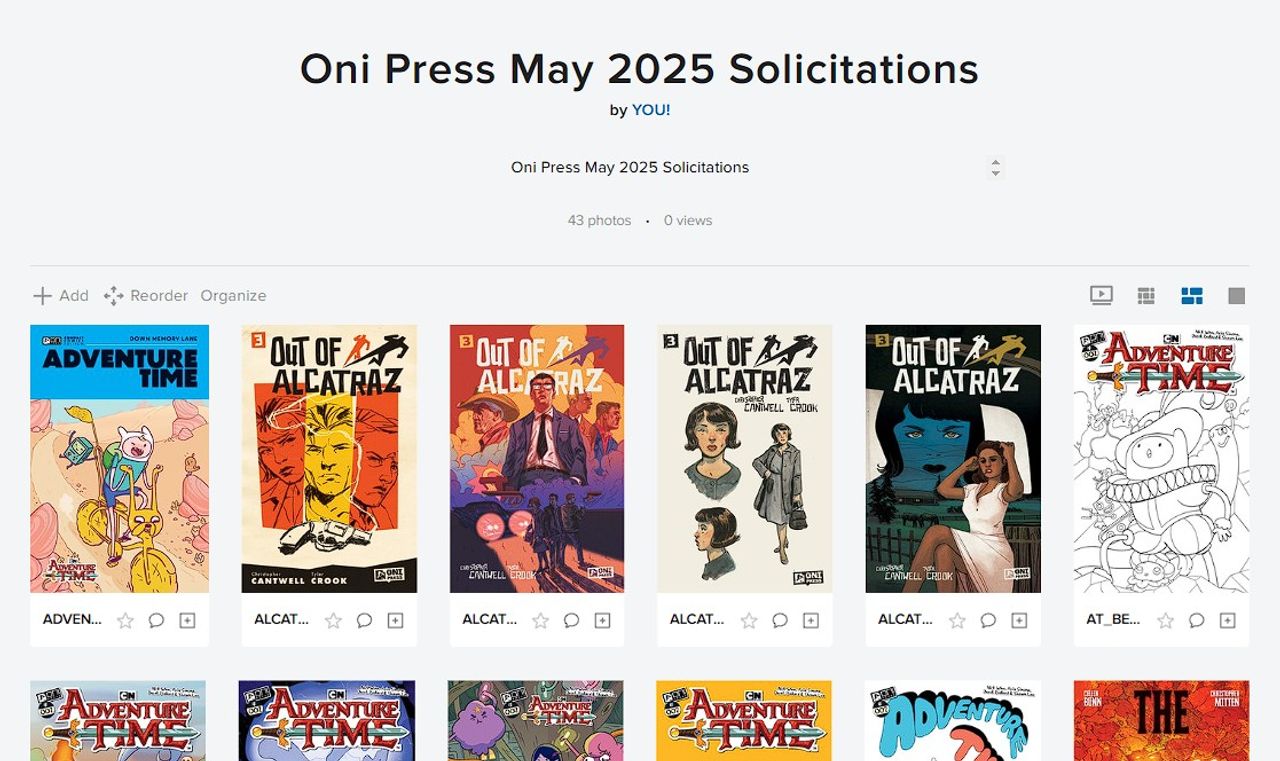This screenshot has height=761, width=1280.
Task: Click the AT_BE... photo title
Action: pos(1113,620)
